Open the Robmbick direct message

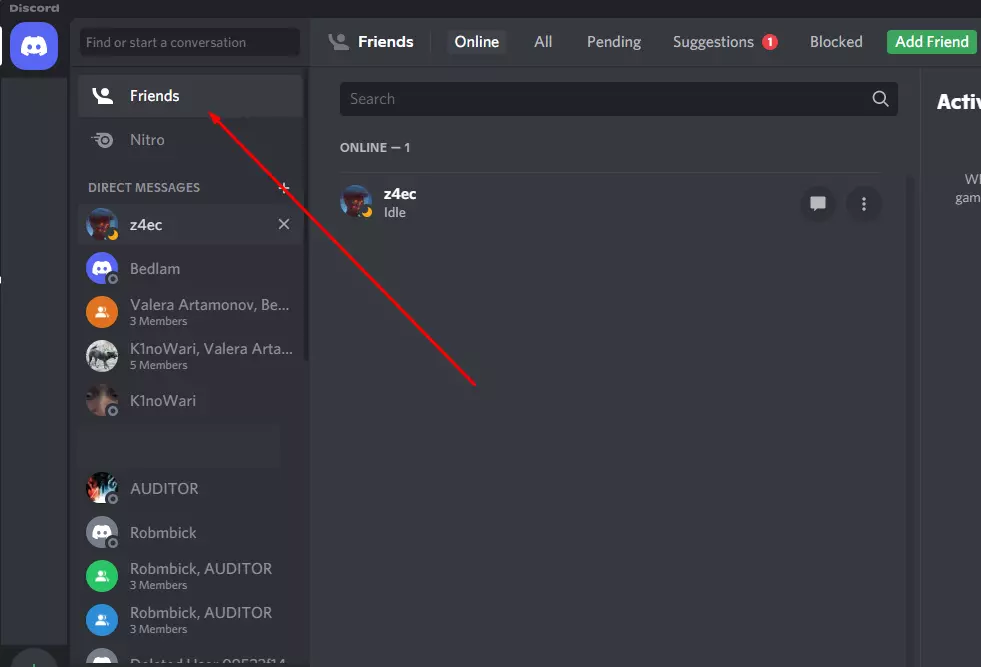point(190,532)
